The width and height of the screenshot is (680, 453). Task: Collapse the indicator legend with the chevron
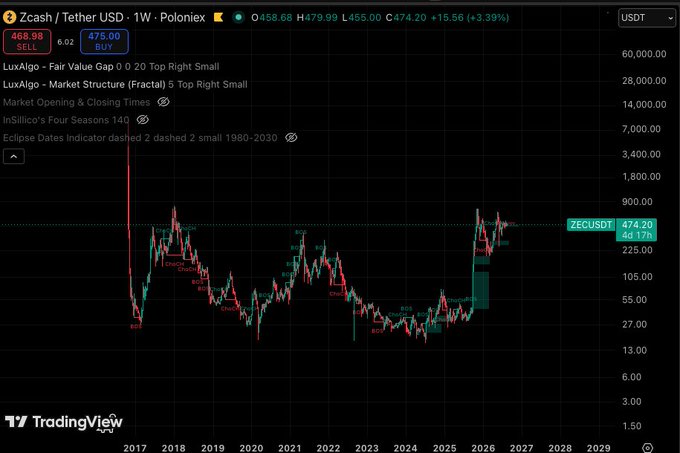(x=14, y=156)
